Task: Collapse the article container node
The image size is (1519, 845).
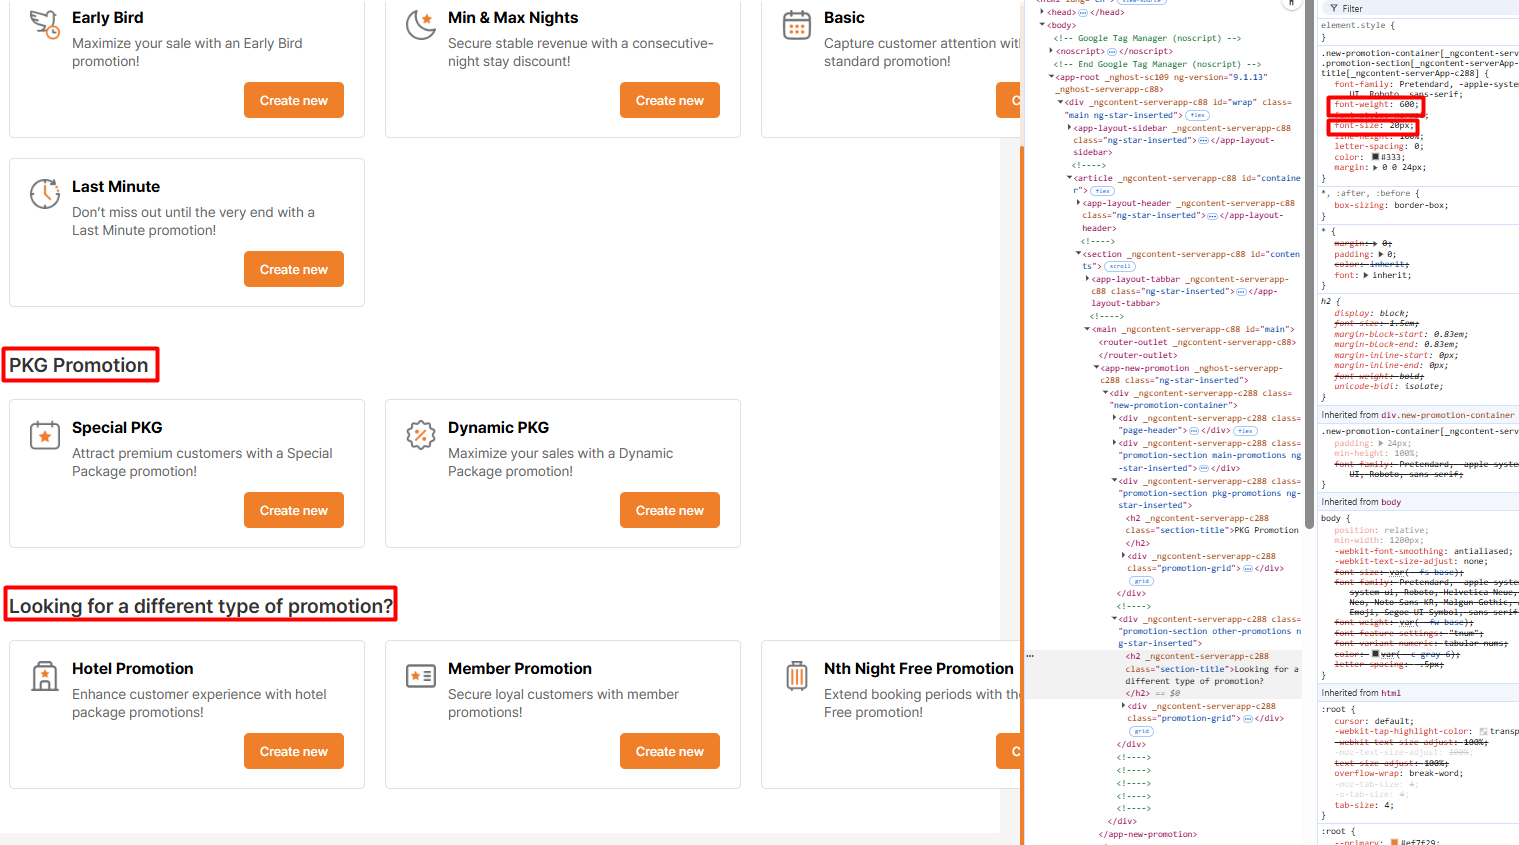Action: (x=1070, y=178)
